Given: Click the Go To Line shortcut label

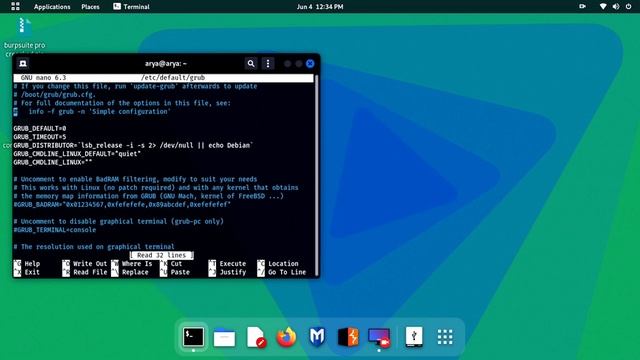Looking at the screenshot, I should [287, 272].
